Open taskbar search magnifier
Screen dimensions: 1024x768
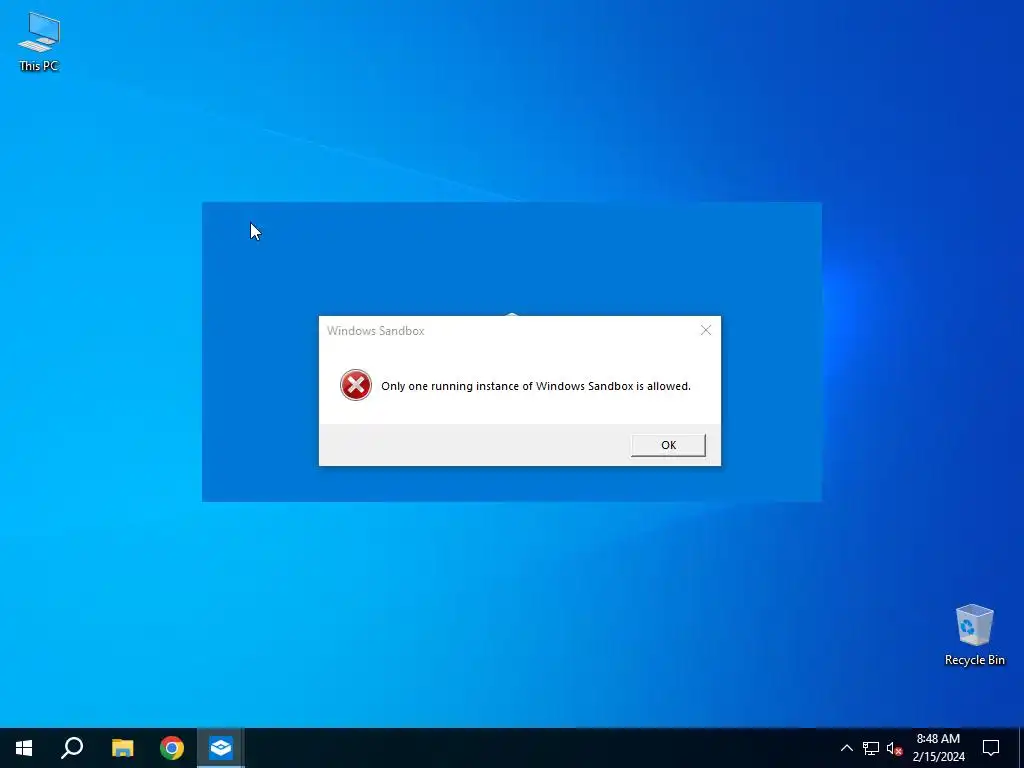click(72, 748)
